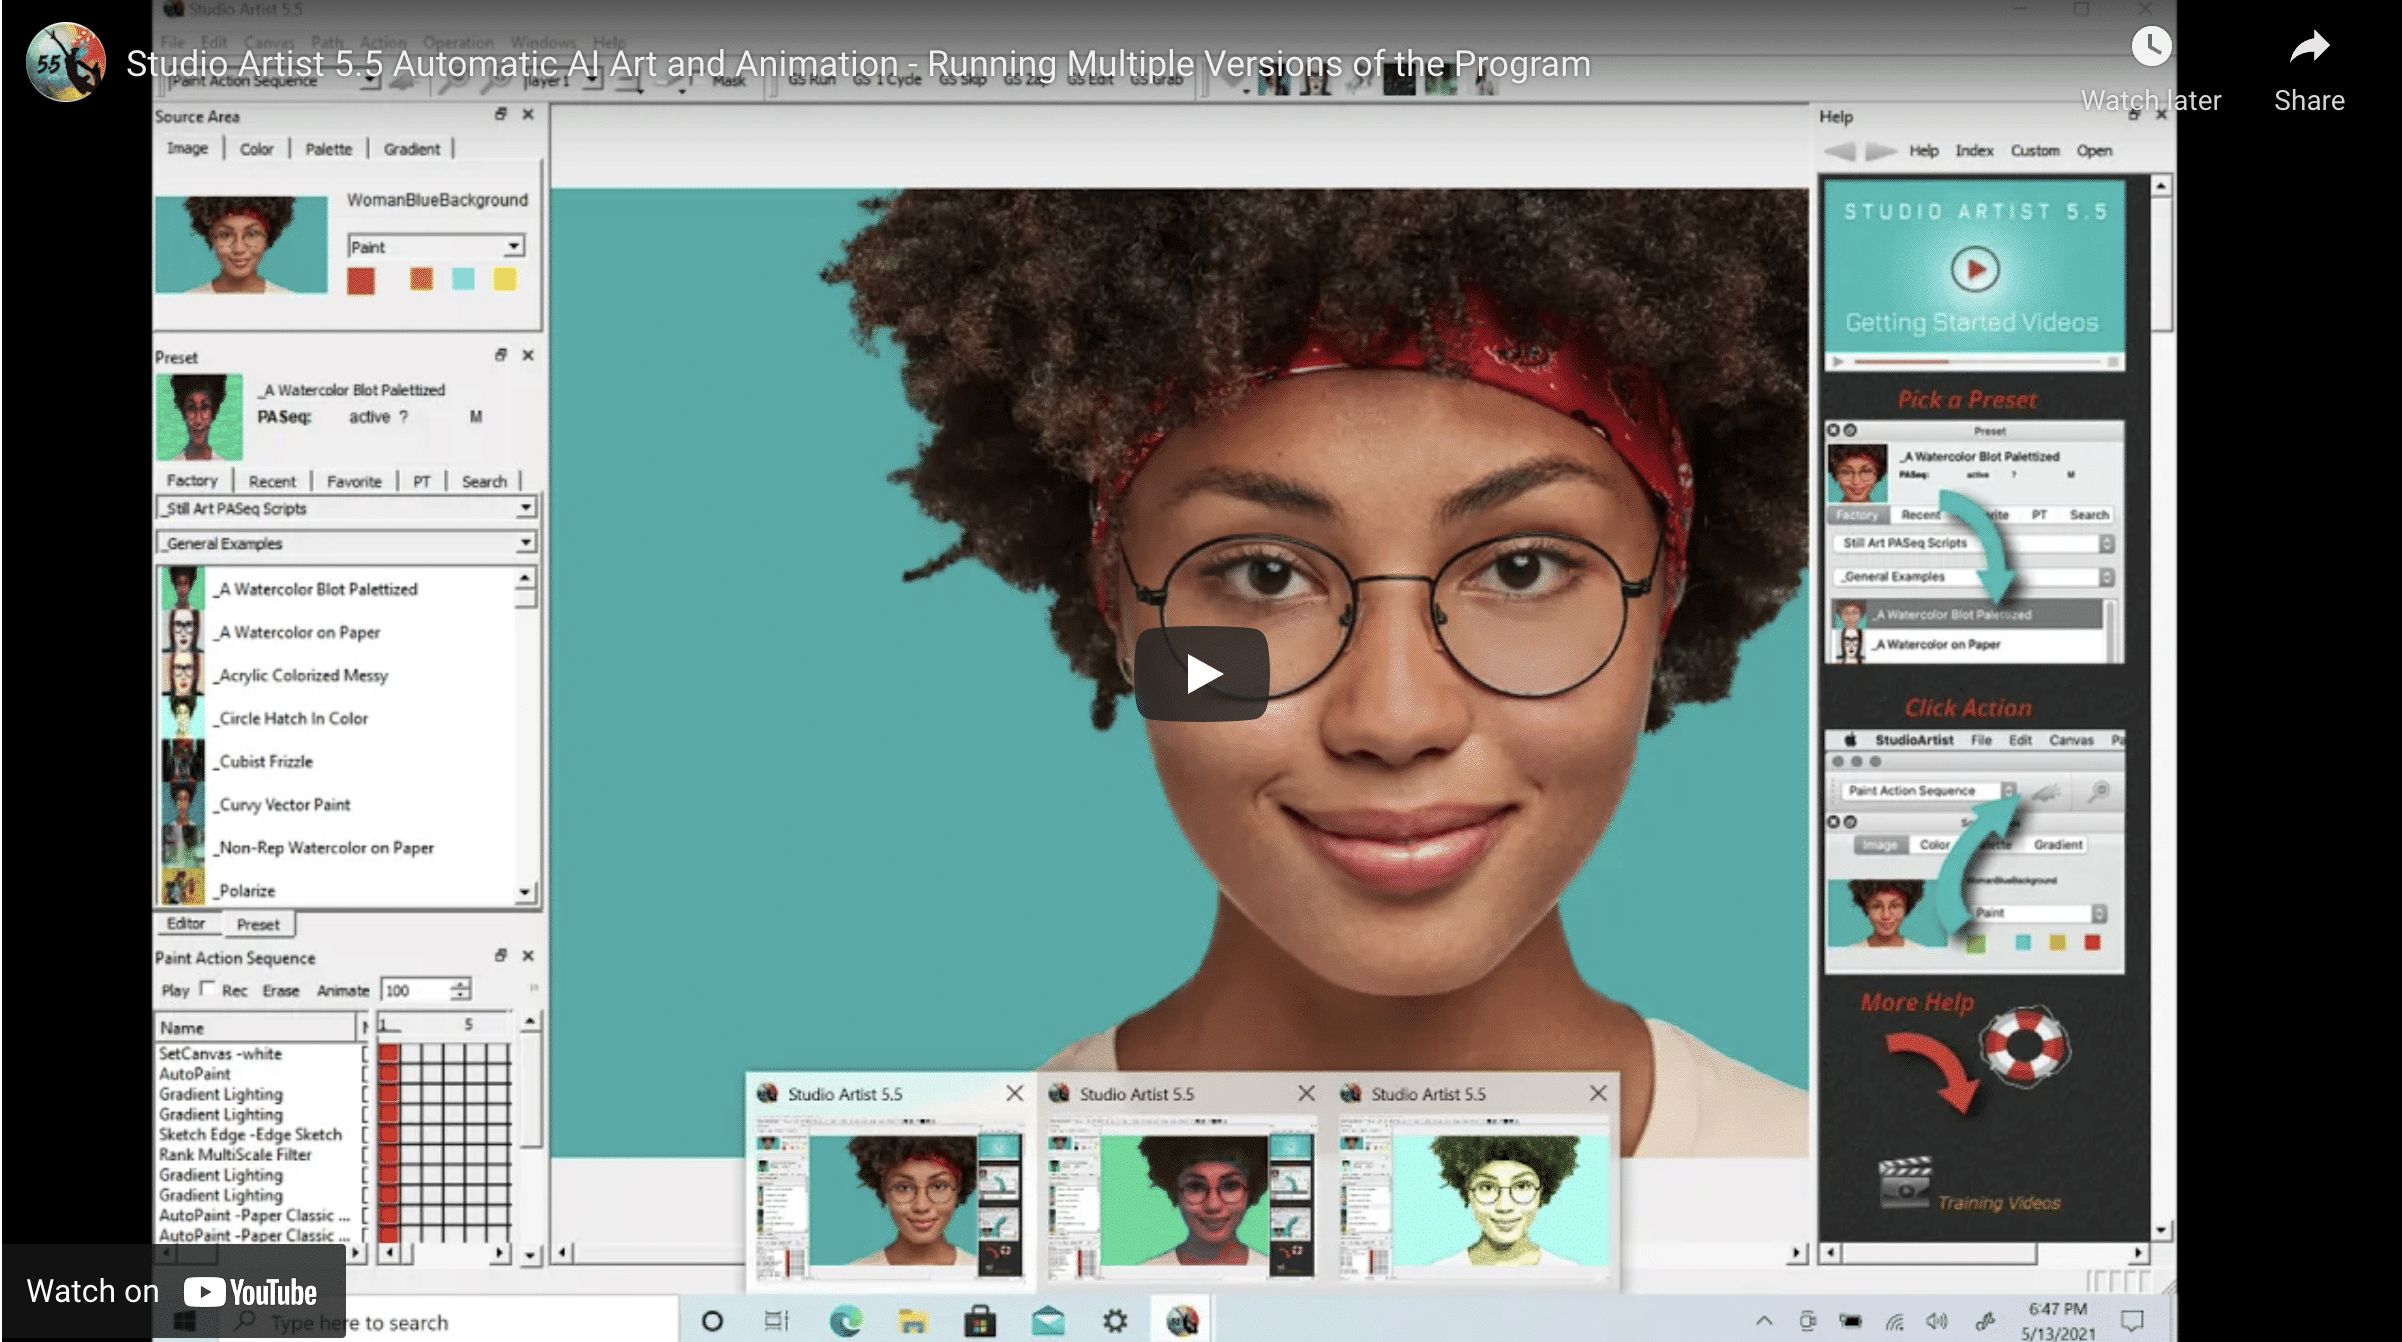
Task: Pick the cyan source color swatch
Action: 463,279
